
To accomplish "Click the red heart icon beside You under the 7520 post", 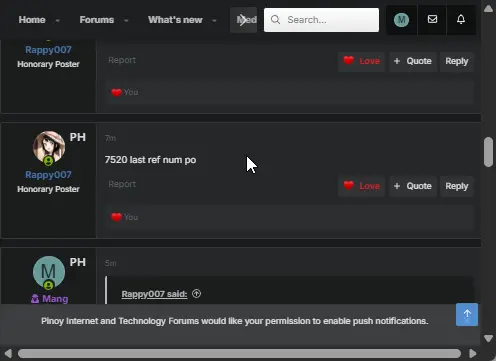I will click(x=116, y=217).
